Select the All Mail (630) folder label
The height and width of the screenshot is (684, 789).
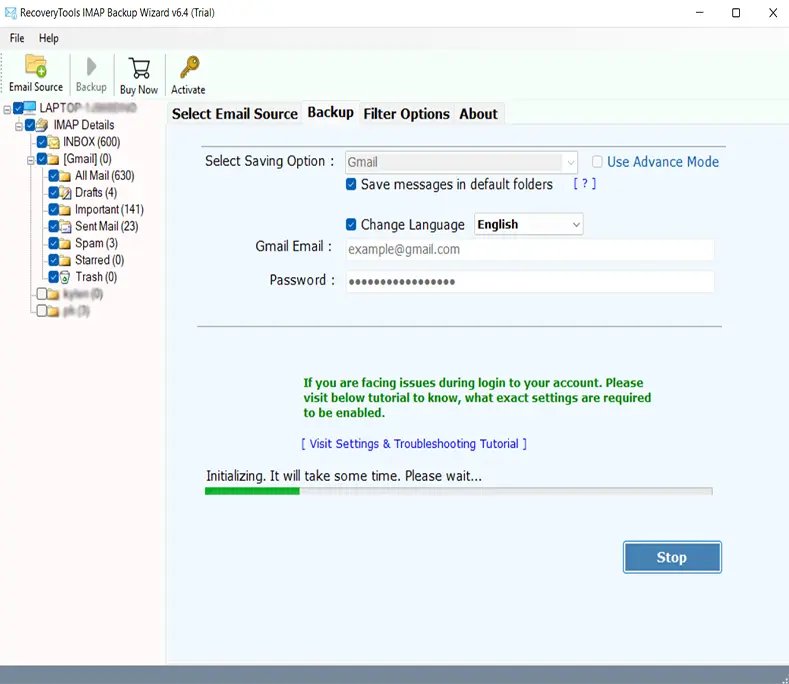tap(105, 176)
